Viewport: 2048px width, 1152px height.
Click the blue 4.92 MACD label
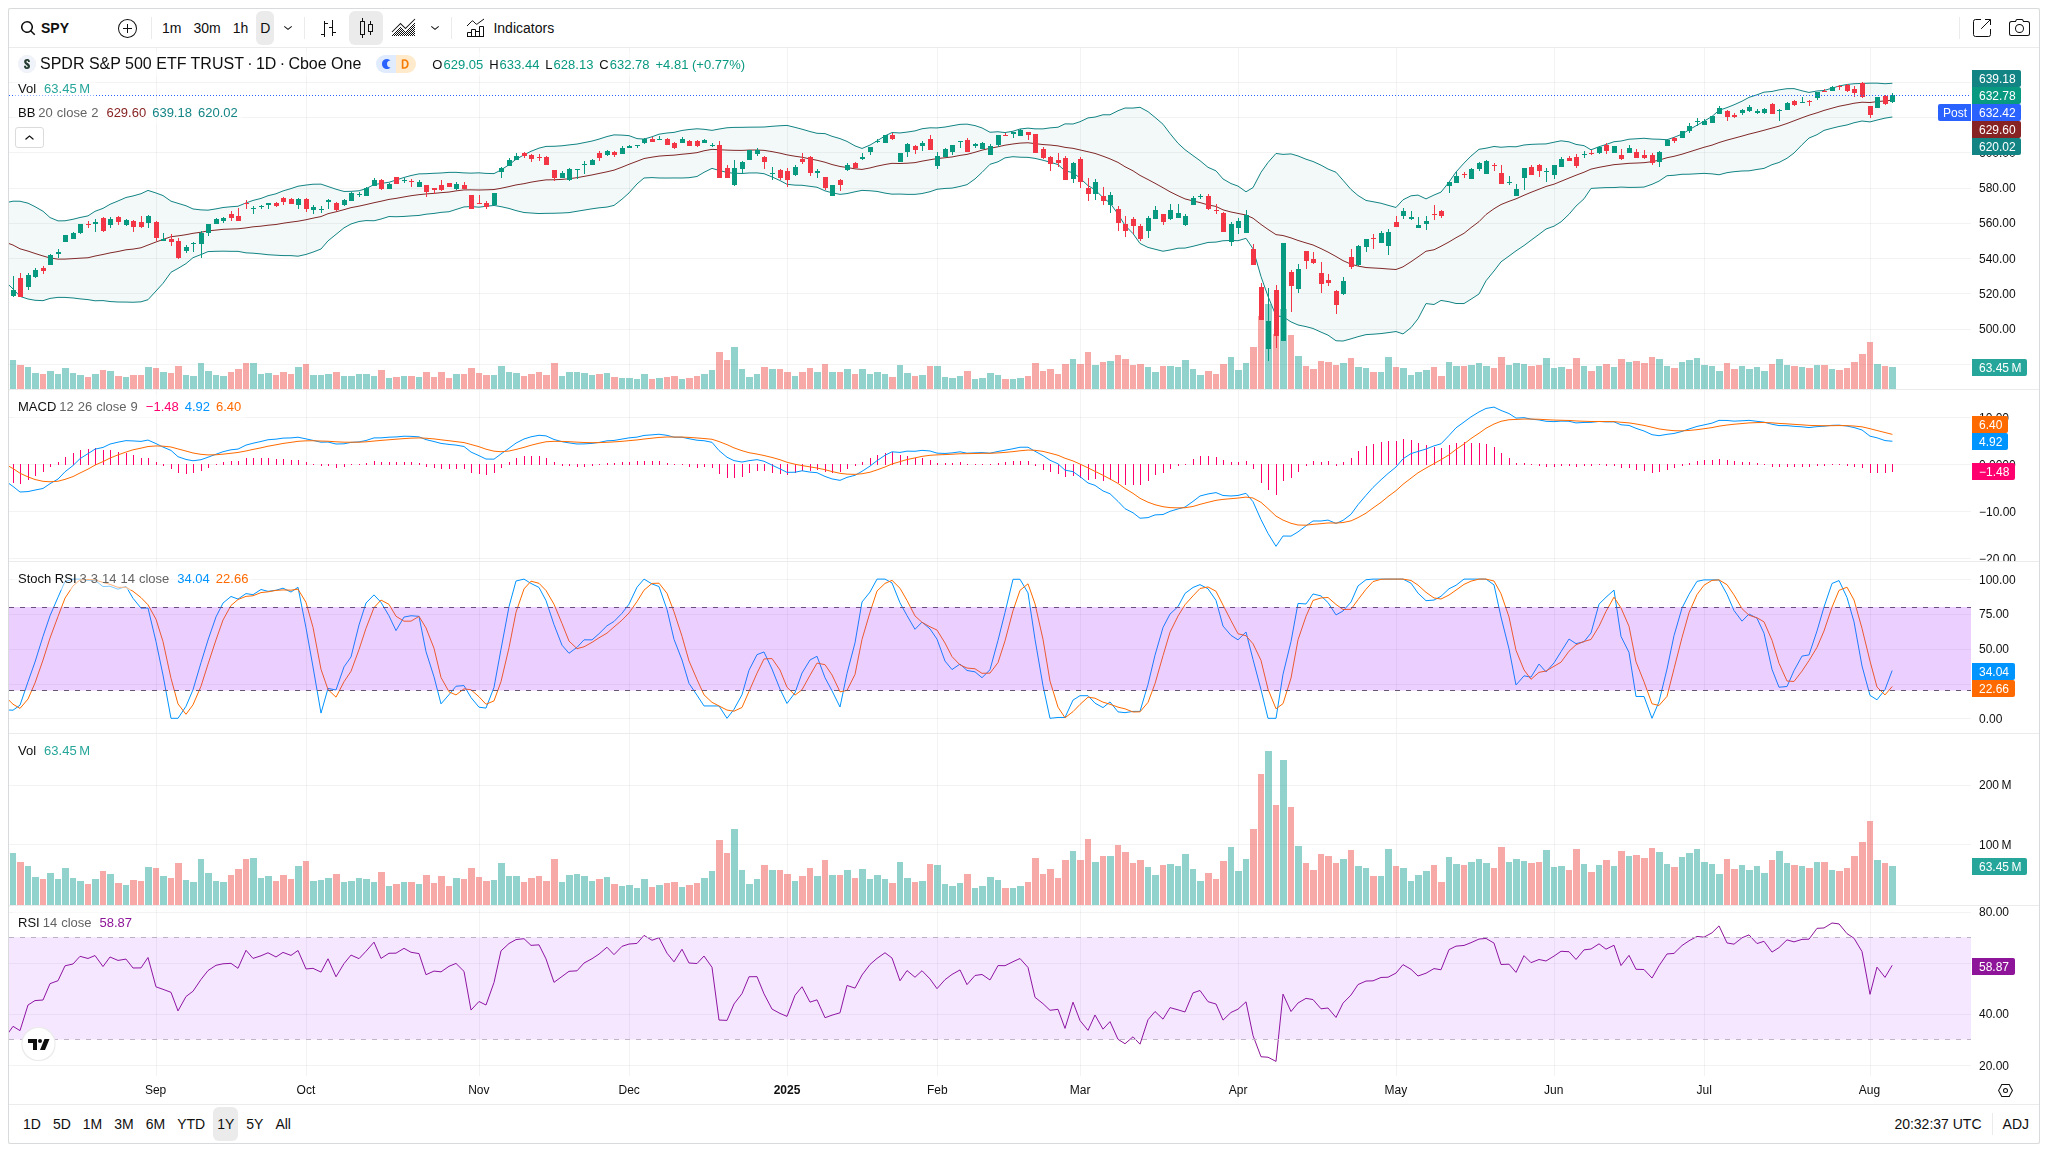1990,442
